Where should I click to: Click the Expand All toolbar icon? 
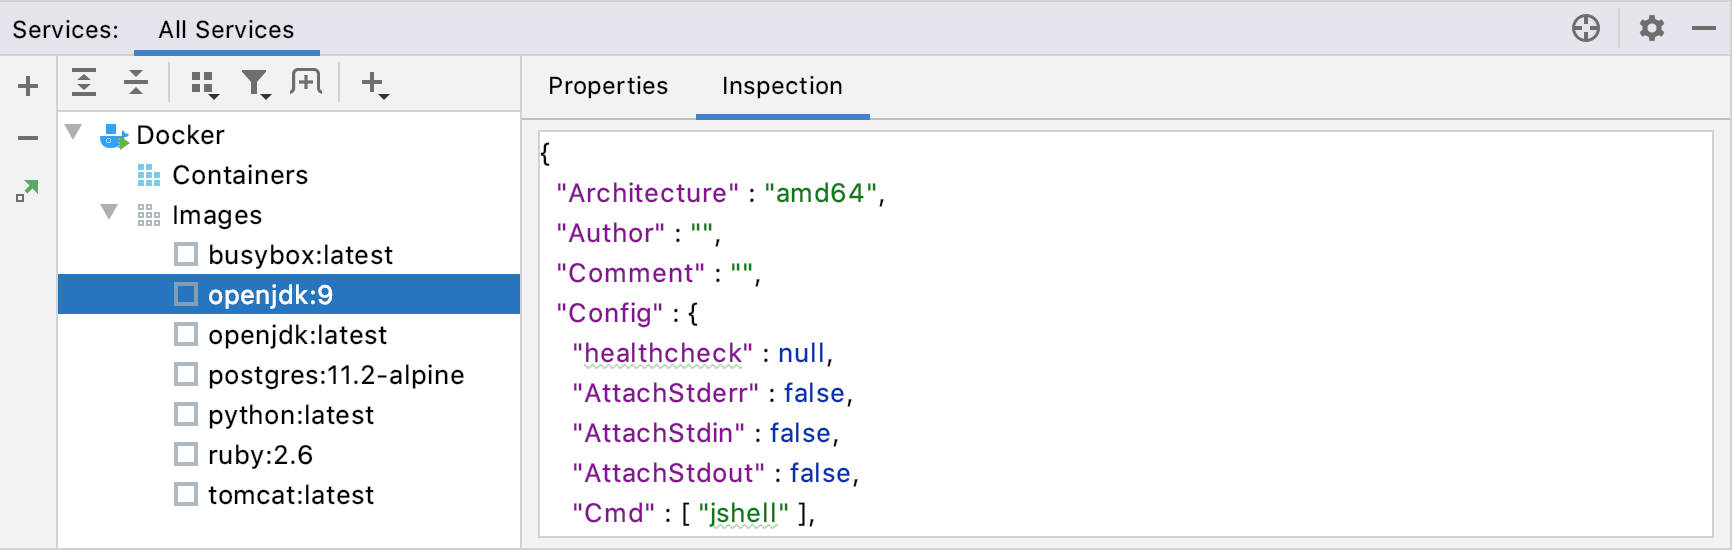[x=84, y=82]
